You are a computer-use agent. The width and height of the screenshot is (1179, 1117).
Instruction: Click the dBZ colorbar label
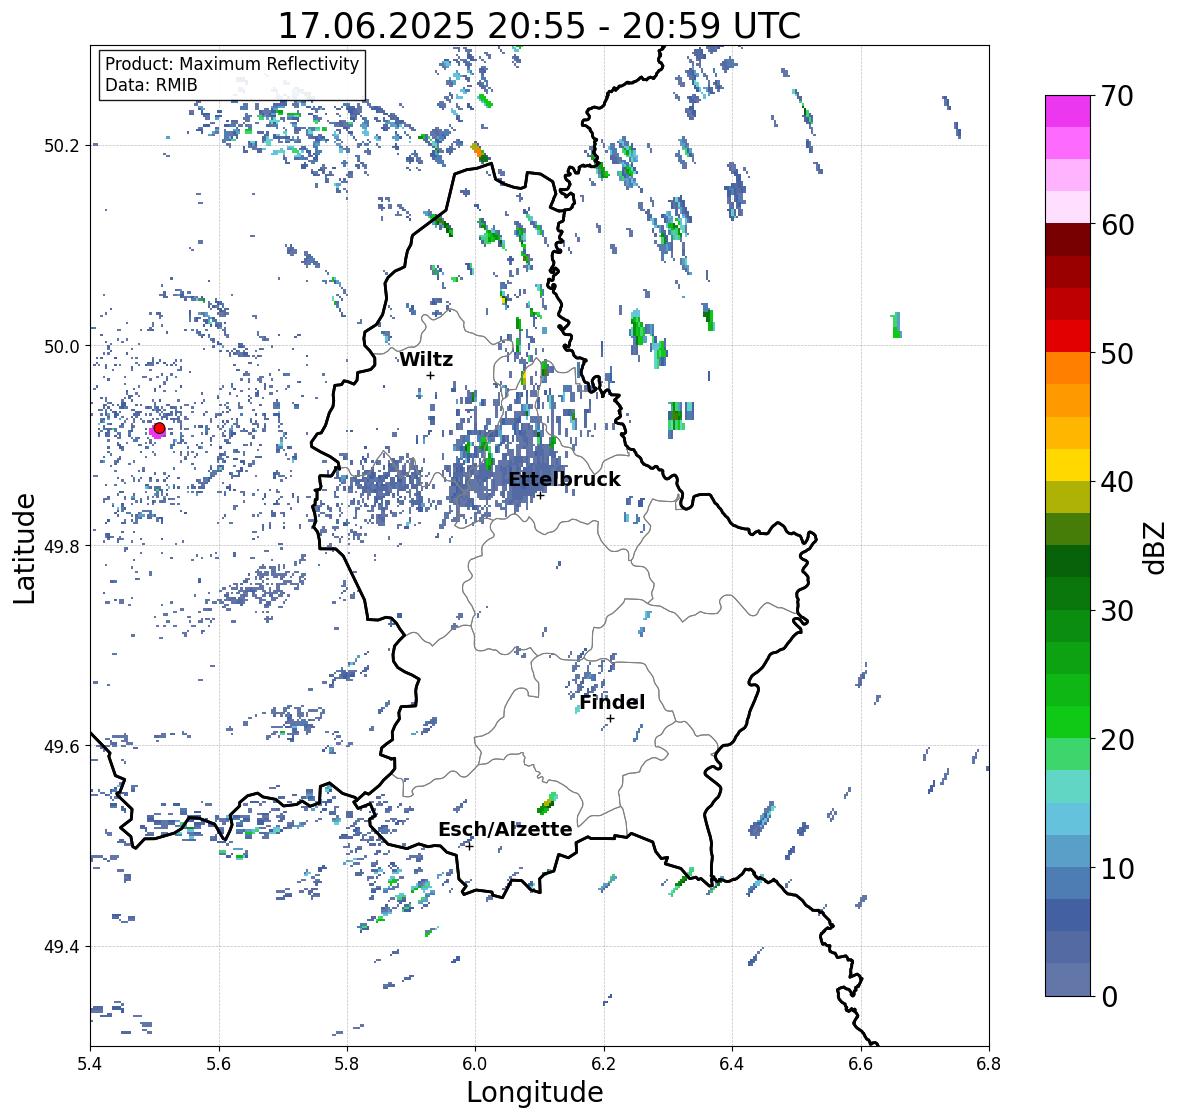coord(1154,547)
